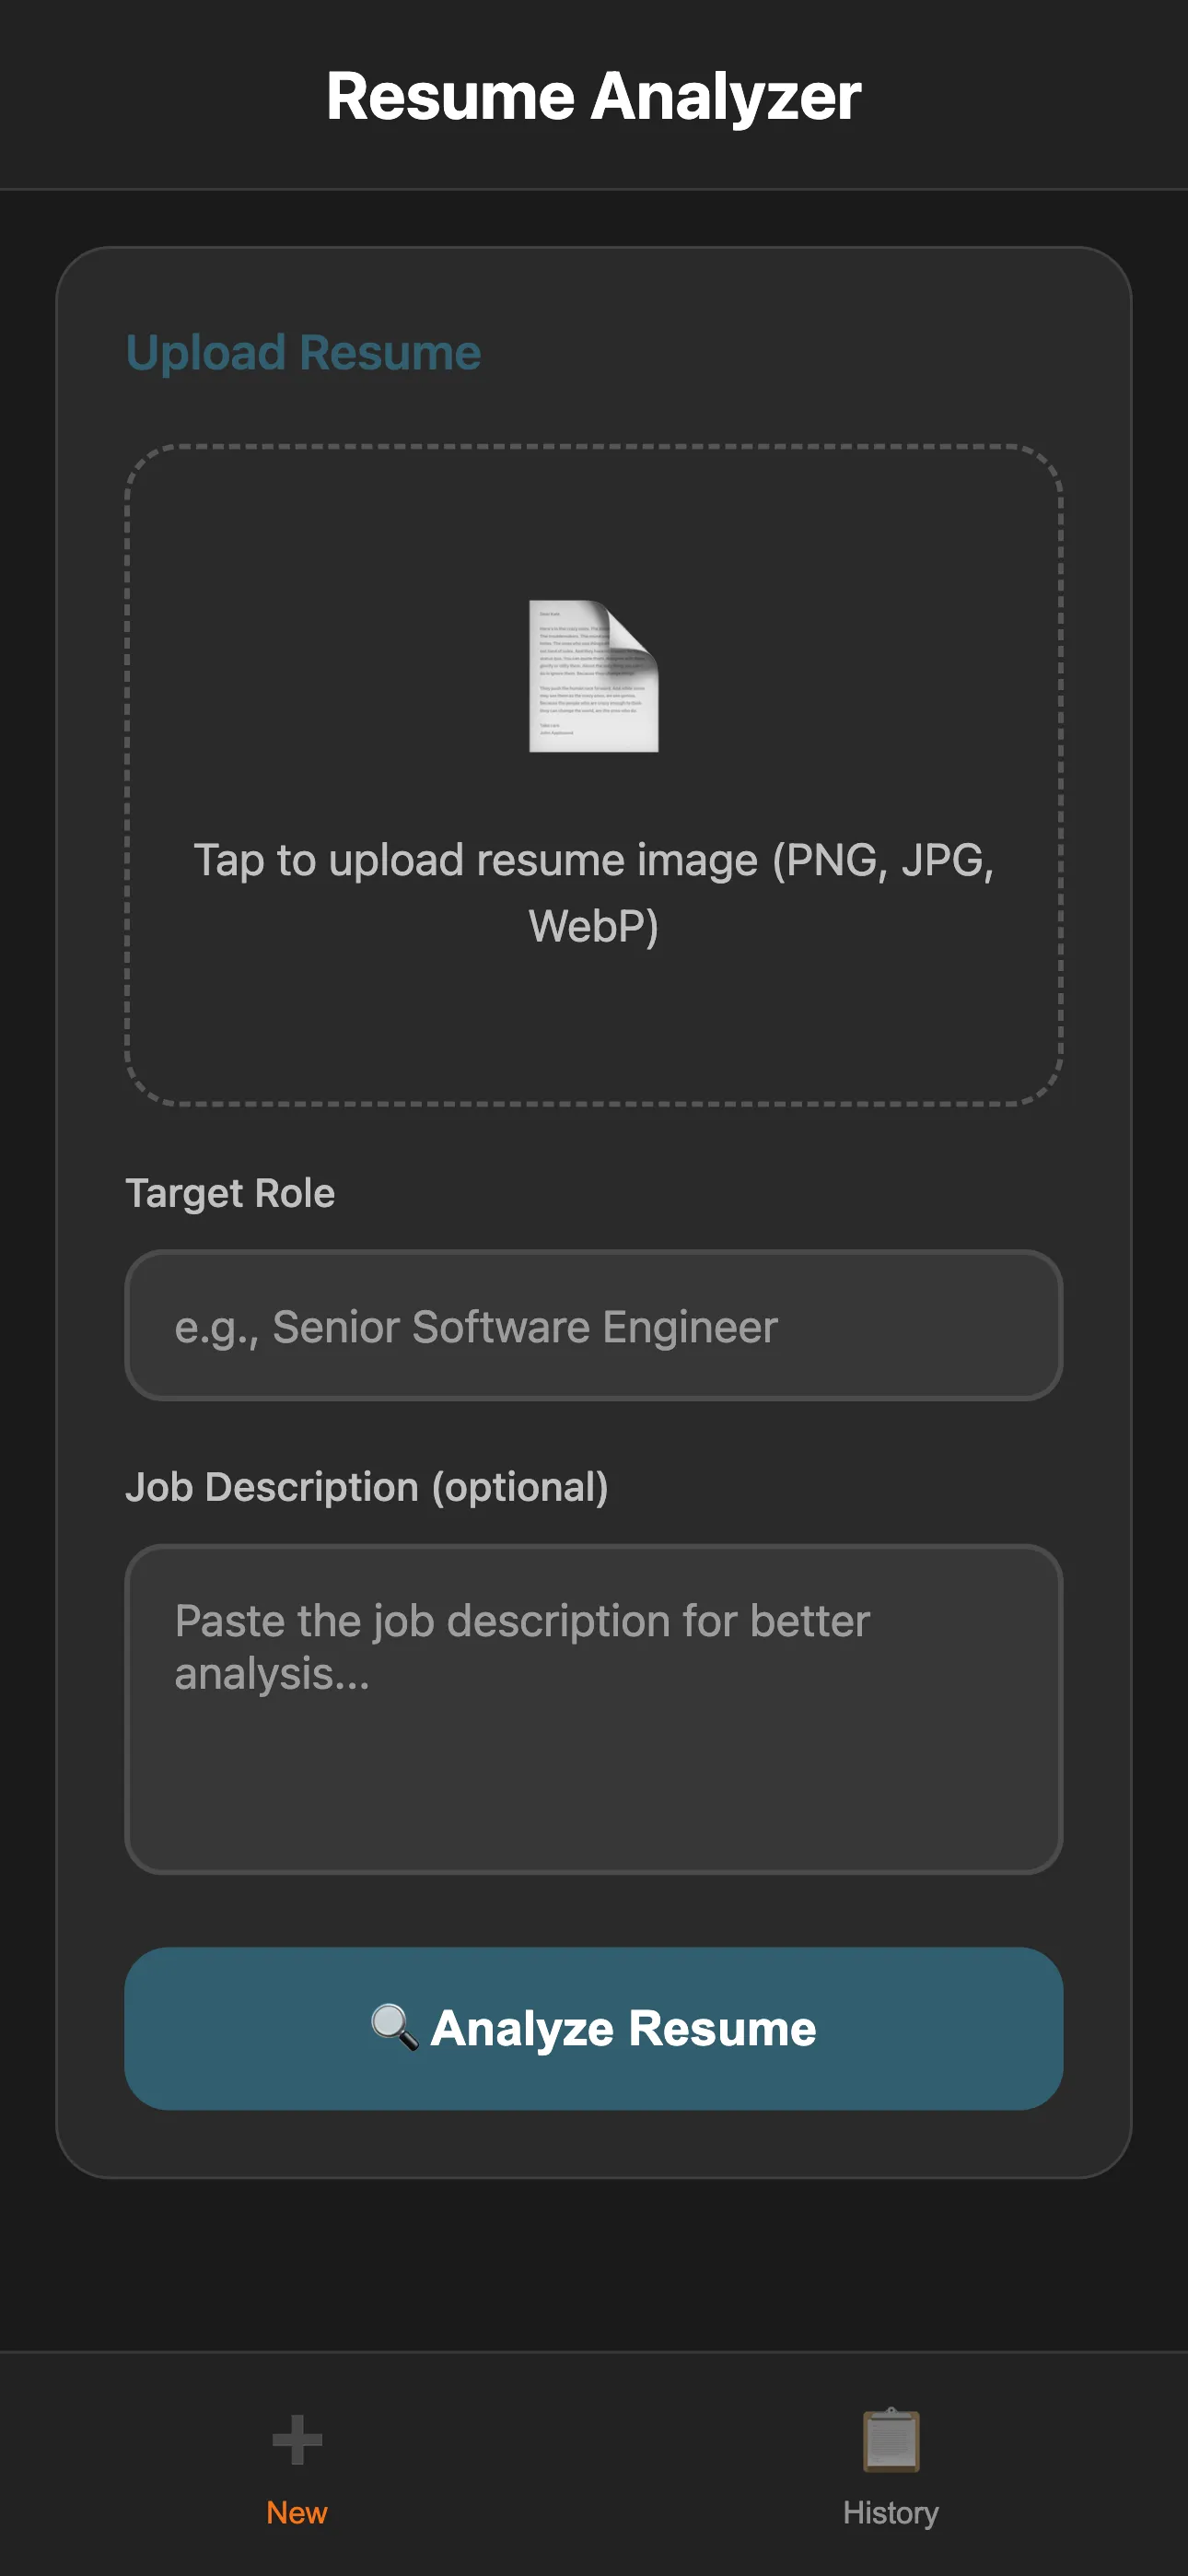Viewport: 1188px width, 2576px height.
Task: Tap the magnifying glass on Analyze Resume
Action: (x=394, y=2027)
